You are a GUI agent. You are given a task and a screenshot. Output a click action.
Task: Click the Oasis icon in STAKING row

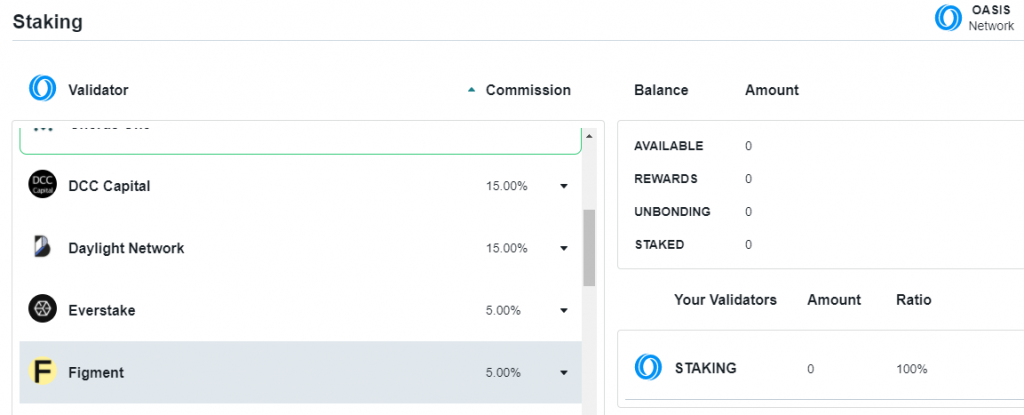coord(648,367)
